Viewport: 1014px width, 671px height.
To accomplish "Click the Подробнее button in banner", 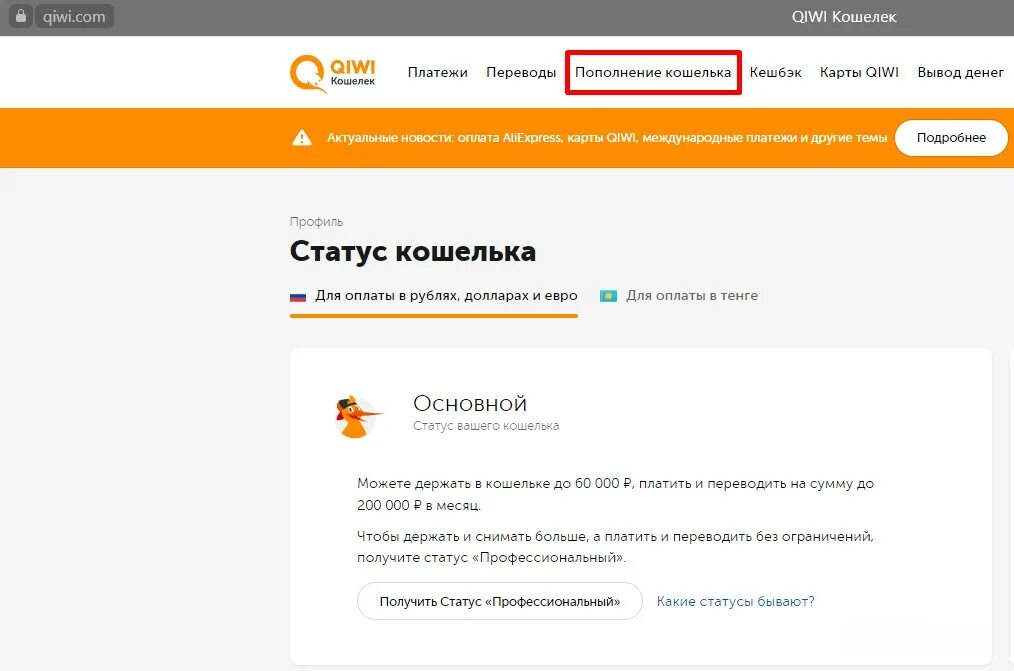I will [951, 138].
